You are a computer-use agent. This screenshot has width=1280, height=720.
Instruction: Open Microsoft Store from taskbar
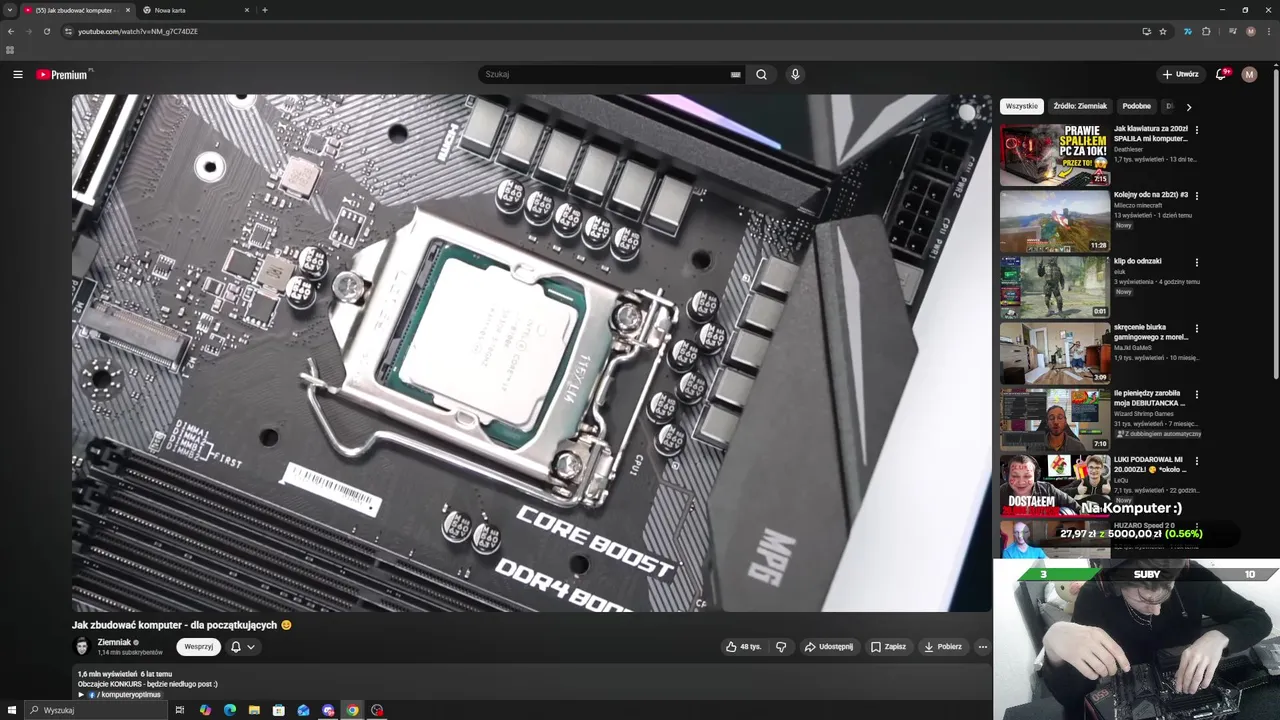coord(279,710)
